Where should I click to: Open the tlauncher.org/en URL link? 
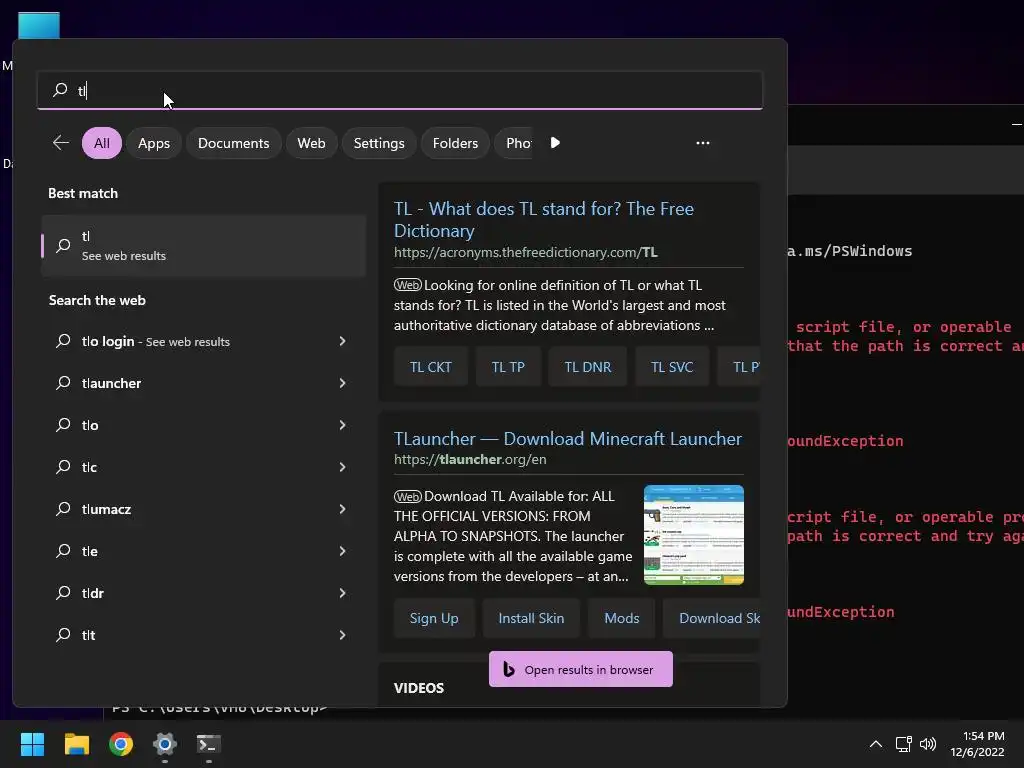click(470, 459)
